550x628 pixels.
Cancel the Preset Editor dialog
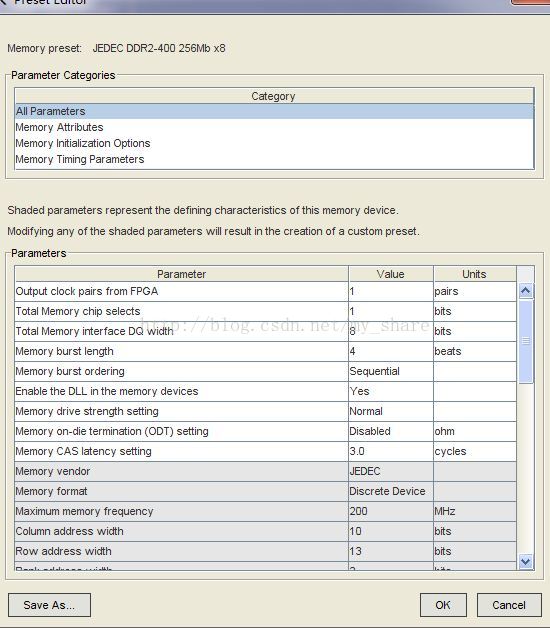(509, 605)
